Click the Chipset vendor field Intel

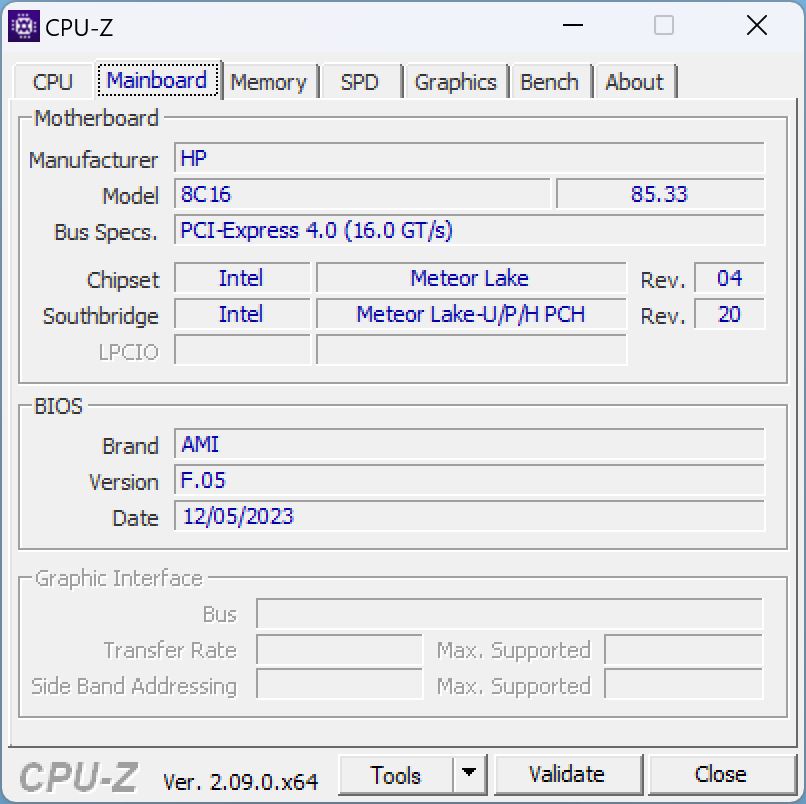(x=242, y=278)
